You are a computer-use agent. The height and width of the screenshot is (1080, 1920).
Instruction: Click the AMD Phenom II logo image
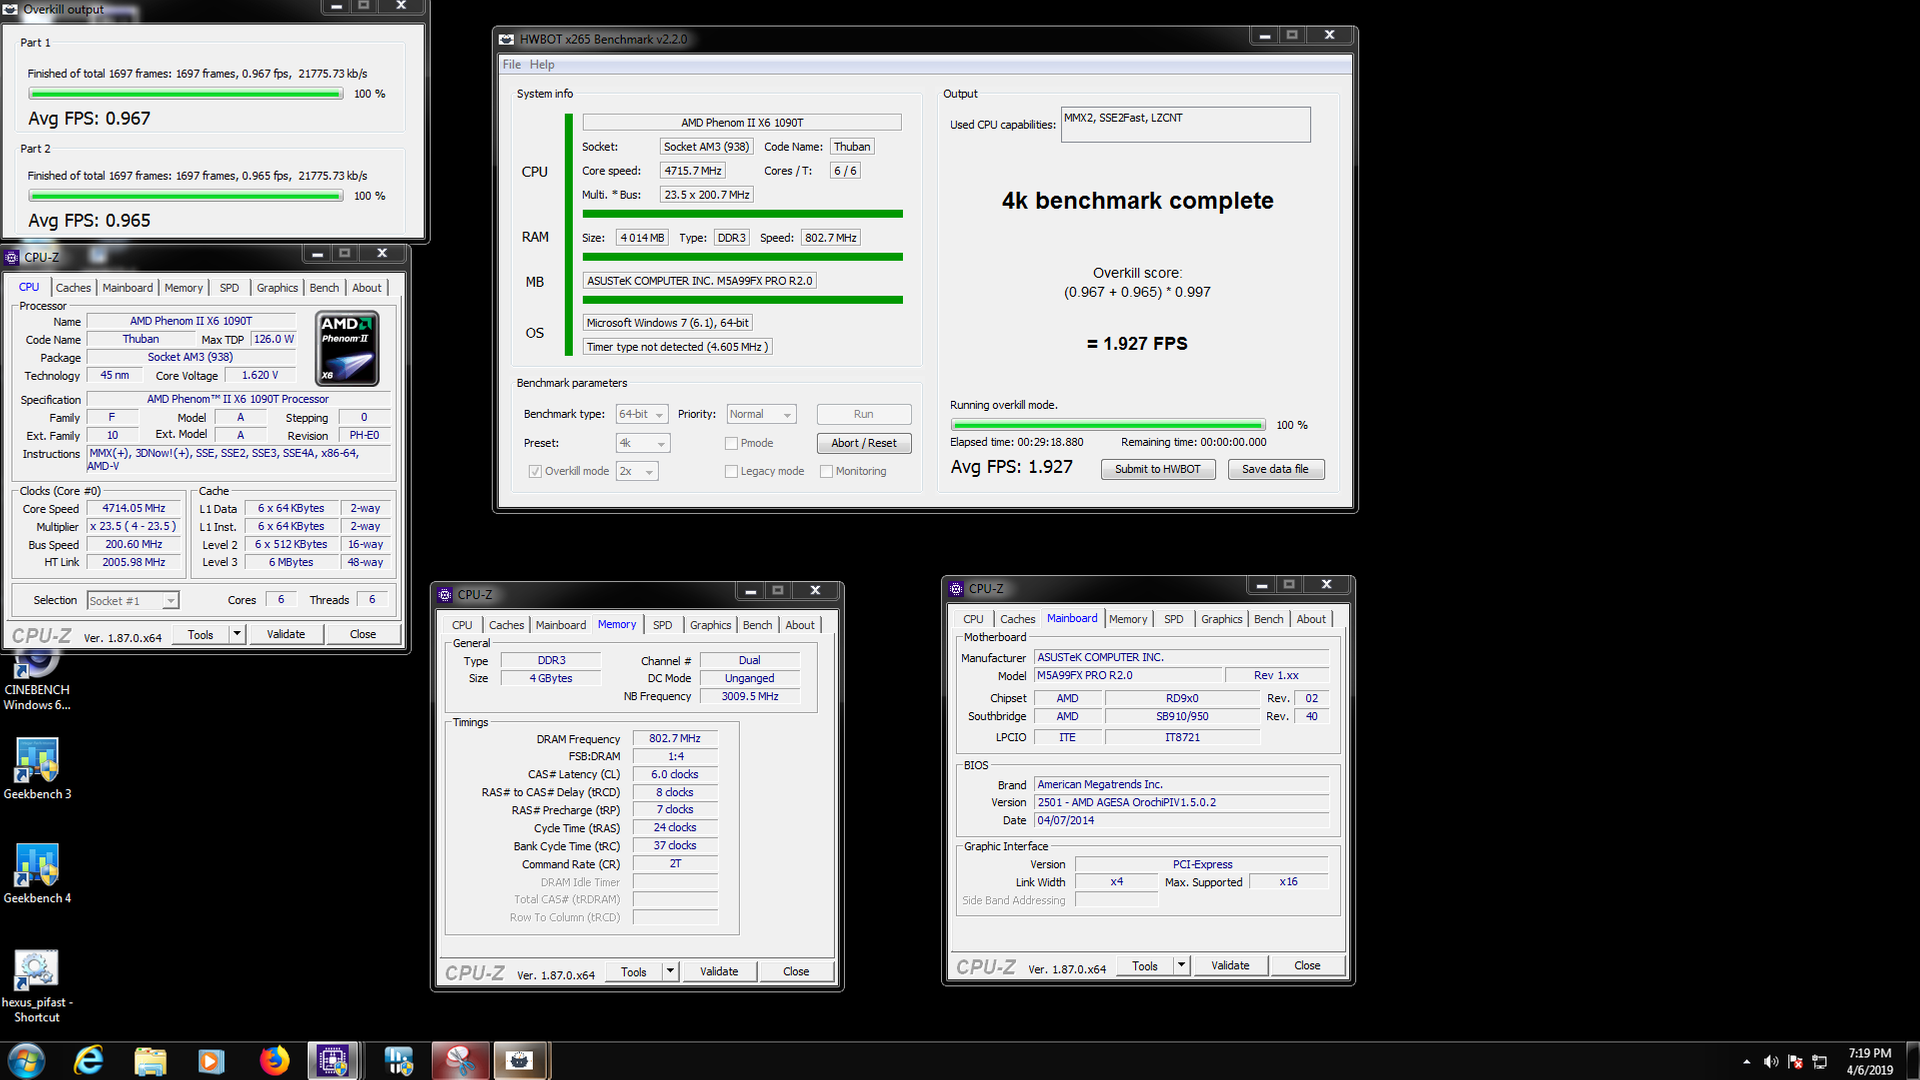tap(347, 348)
